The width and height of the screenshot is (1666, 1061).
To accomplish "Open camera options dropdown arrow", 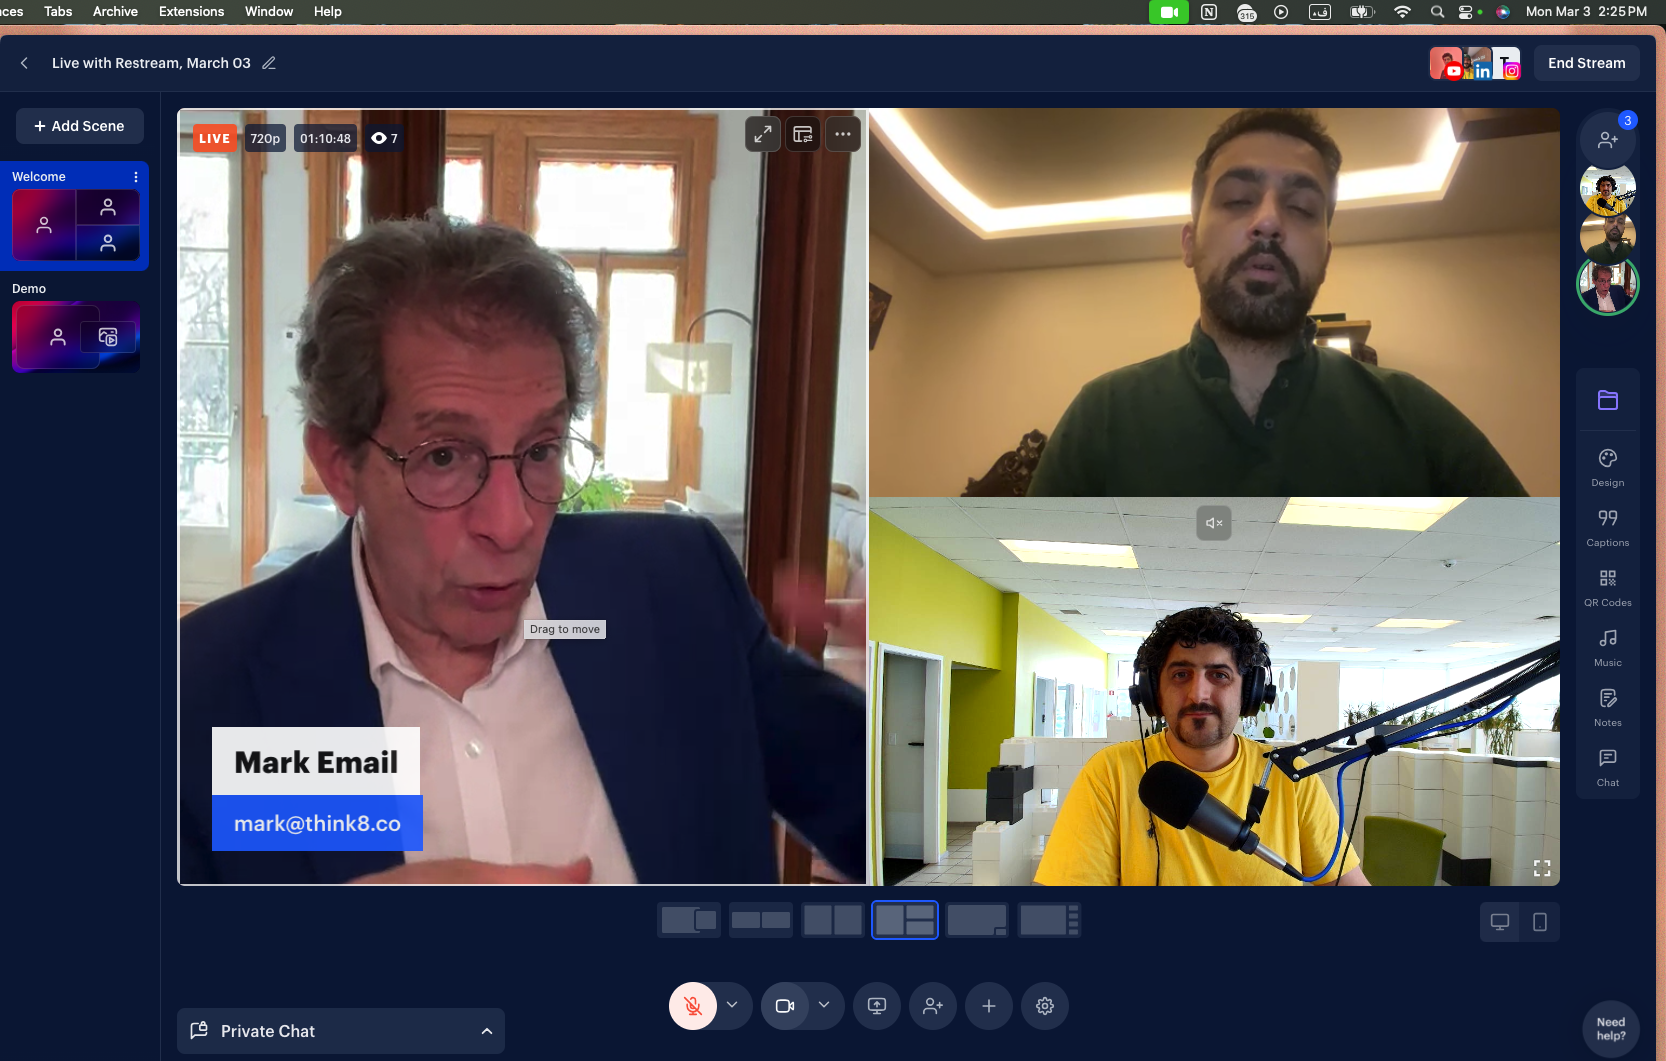I will click(824, 1005).
